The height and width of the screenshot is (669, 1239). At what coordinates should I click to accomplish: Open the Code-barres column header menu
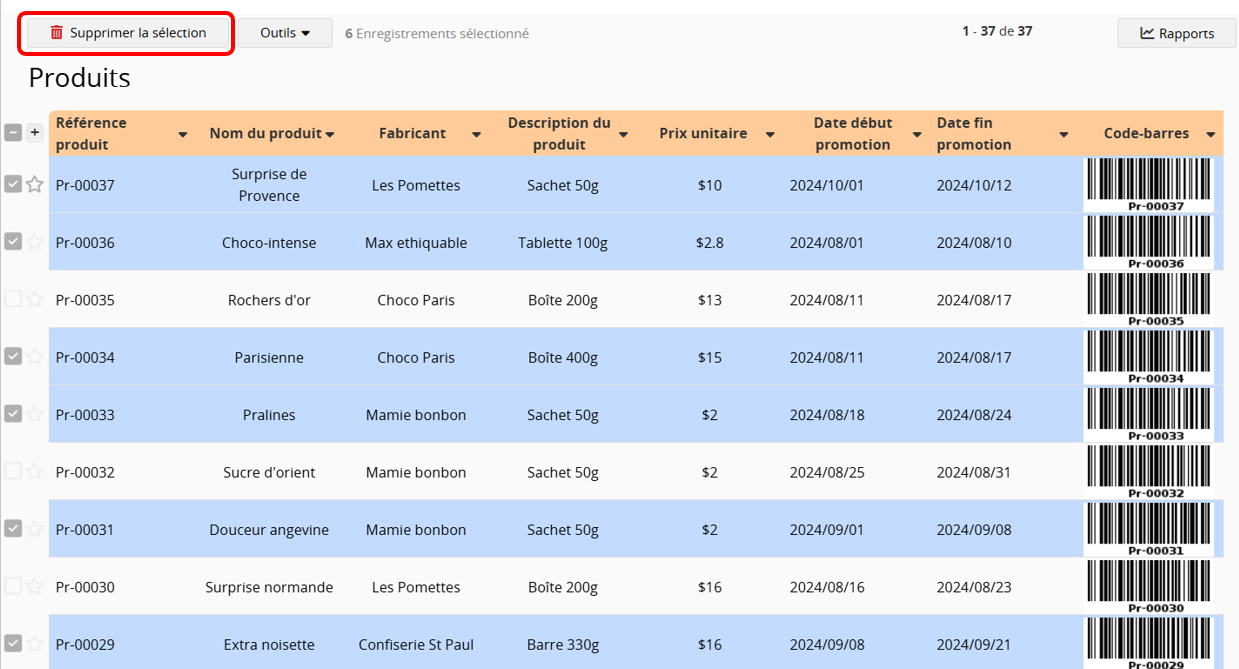point(1210,135)
